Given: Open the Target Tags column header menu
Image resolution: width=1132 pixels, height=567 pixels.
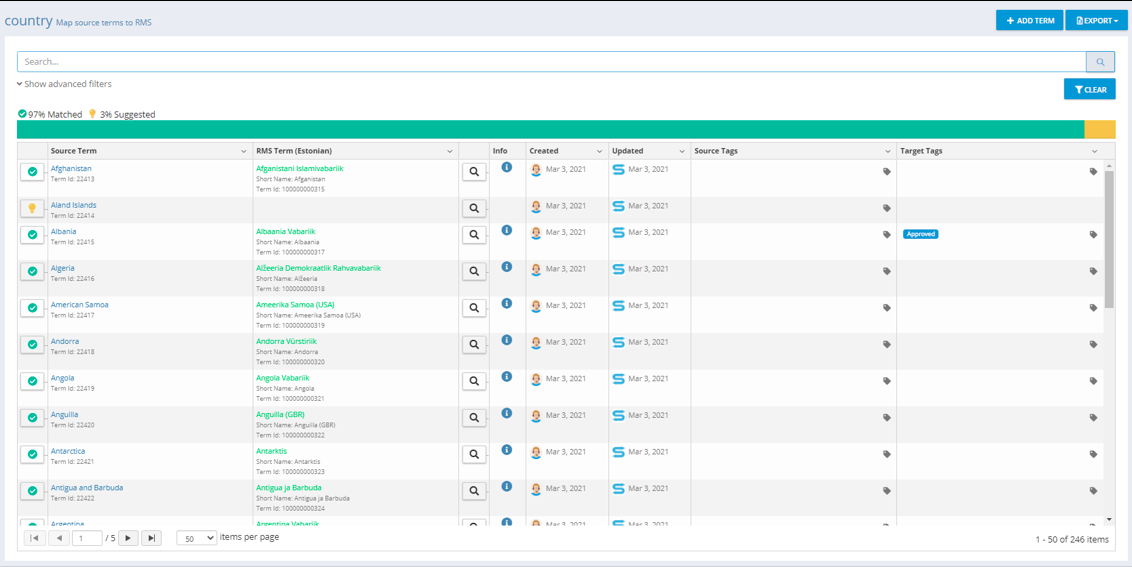Looking at the screenshot, I should click(x=1095, y=151).
